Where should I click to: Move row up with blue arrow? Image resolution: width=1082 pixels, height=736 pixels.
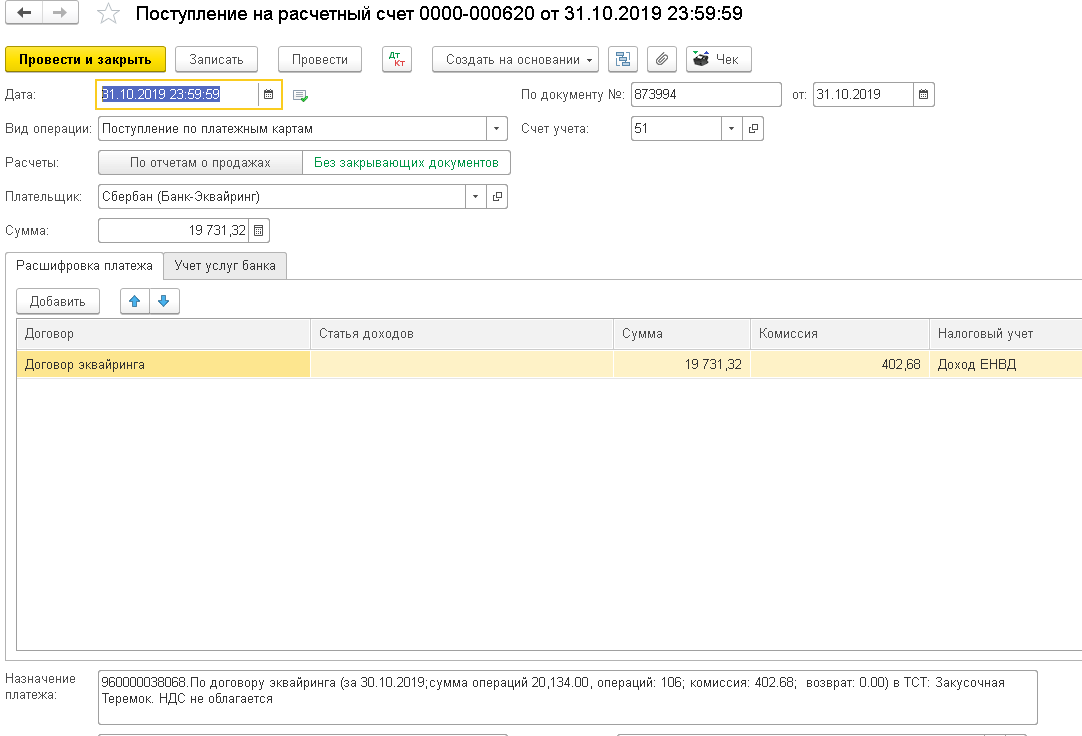tap(136, 301)
